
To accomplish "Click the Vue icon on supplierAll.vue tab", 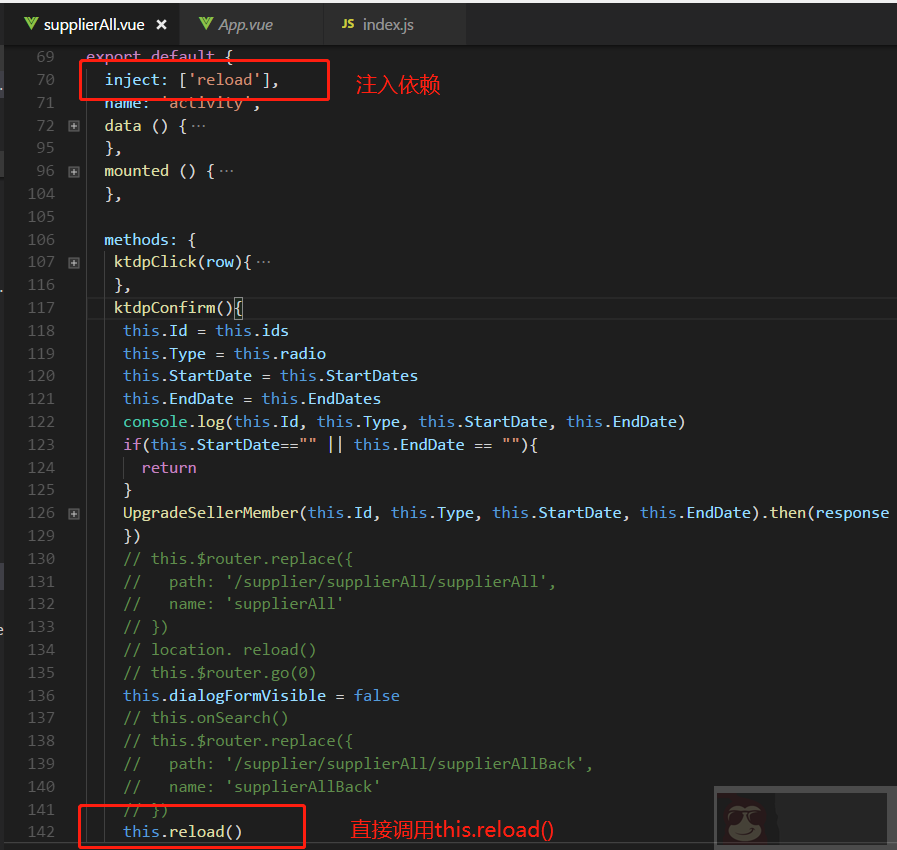I will [x=31, y=24].
